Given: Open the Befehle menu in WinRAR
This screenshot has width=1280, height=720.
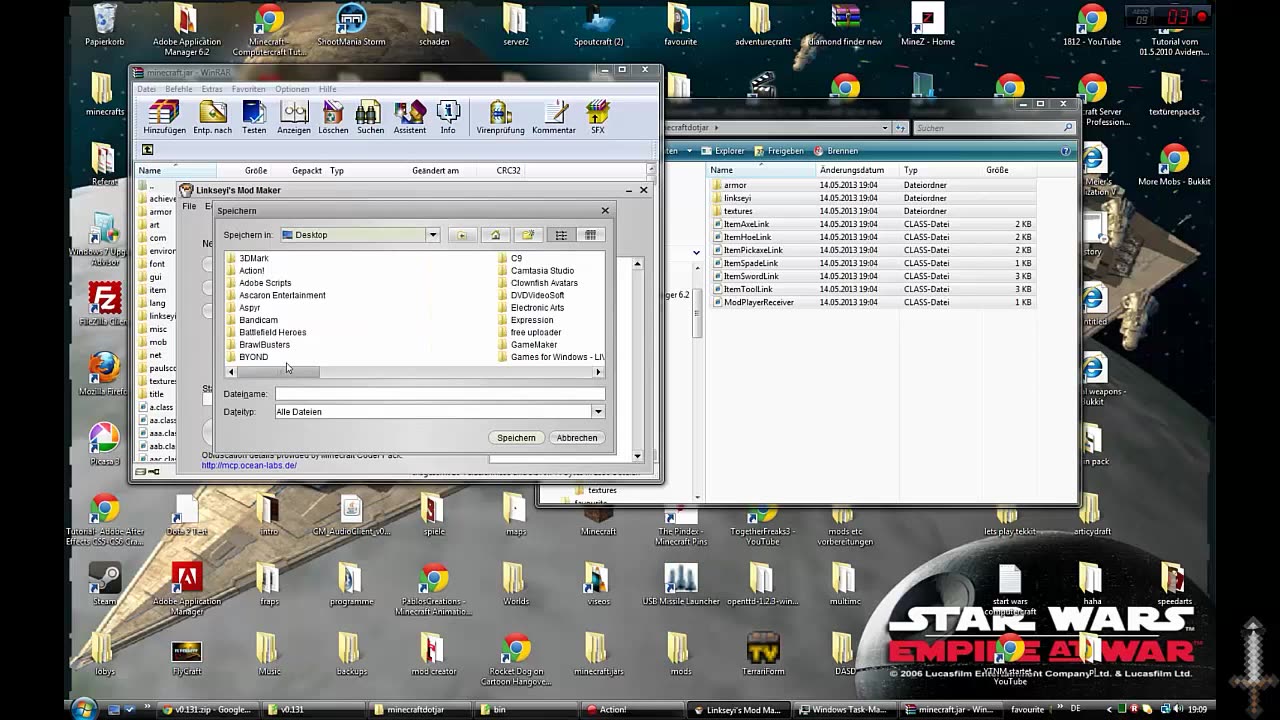Looking at the screenshot, I should [x=179, y=89].
